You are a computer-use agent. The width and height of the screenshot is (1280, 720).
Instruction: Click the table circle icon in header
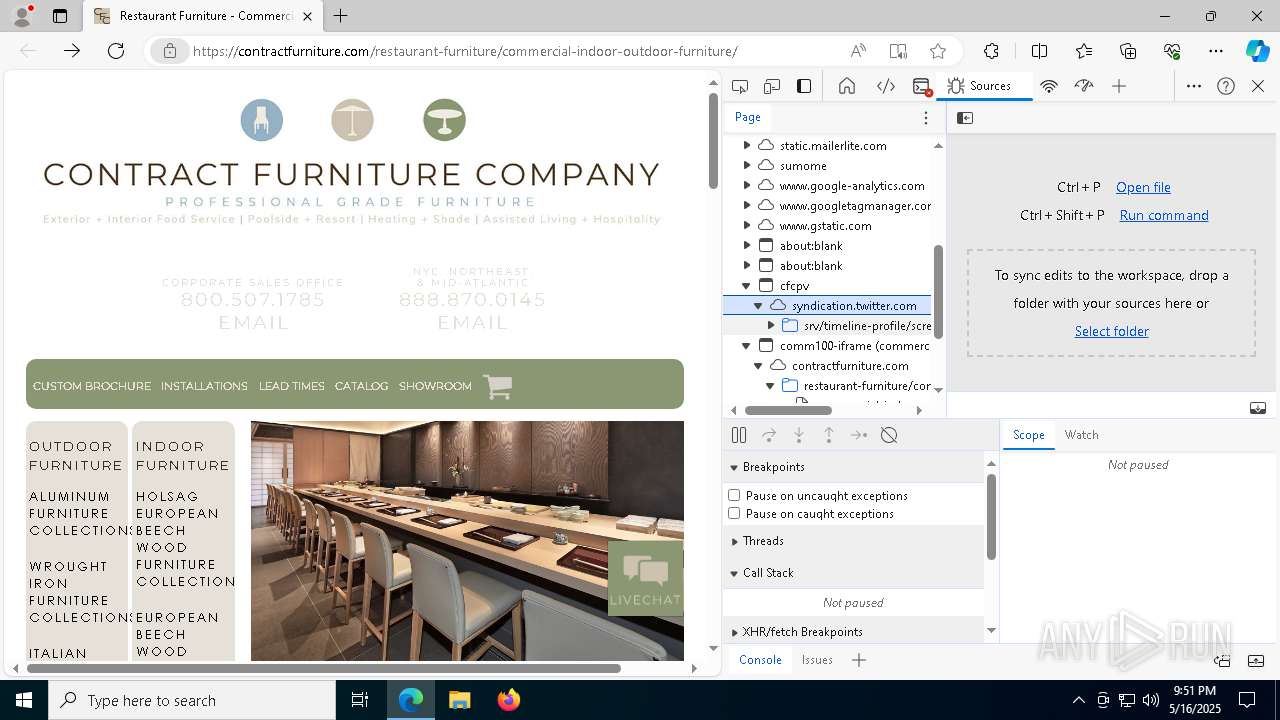point(444,120)
